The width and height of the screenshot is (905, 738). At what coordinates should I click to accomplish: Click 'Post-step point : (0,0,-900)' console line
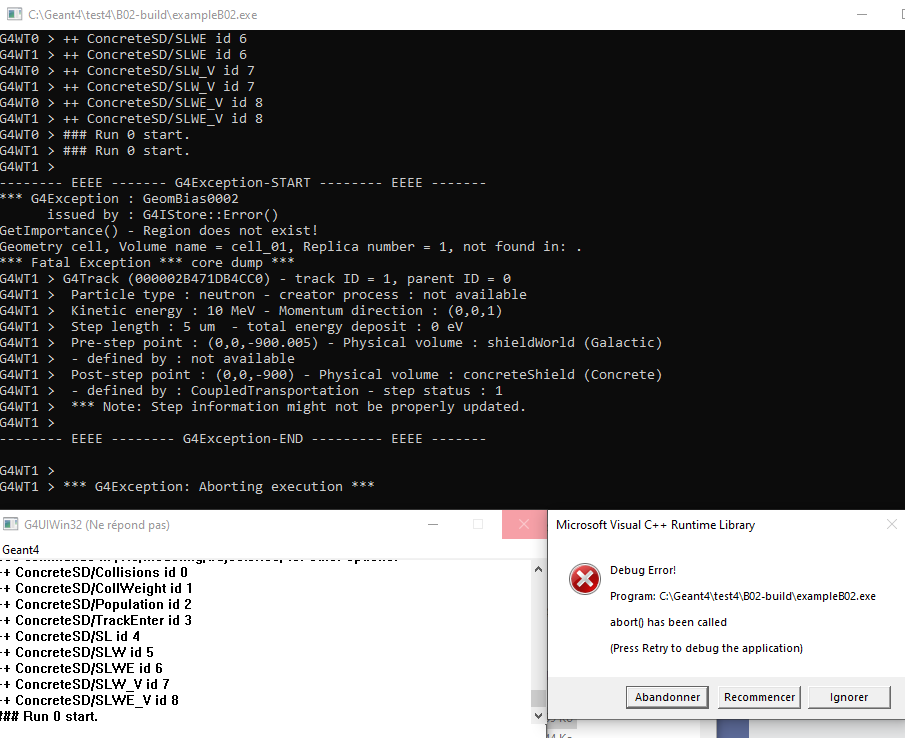click(x=331, y=374)
